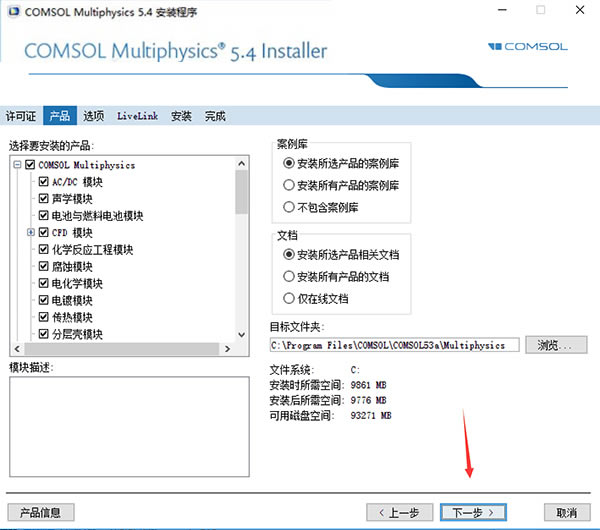This screenshot has height=530, width=600.
Task: Select 安装所选产品相关文档 radio option
Action: (x=289, y=254)
